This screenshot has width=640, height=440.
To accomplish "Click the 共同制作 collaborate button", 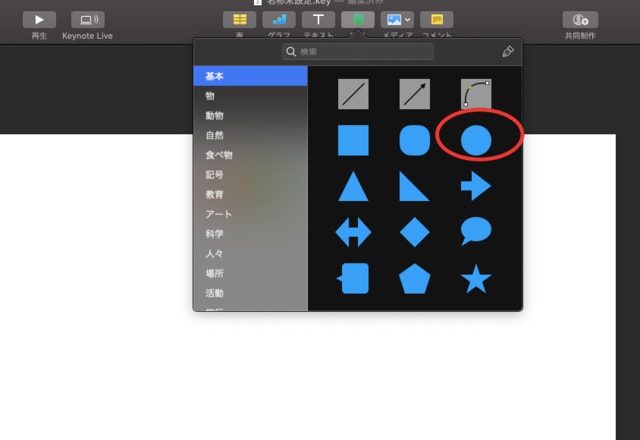I will click(x=580, y=20).
